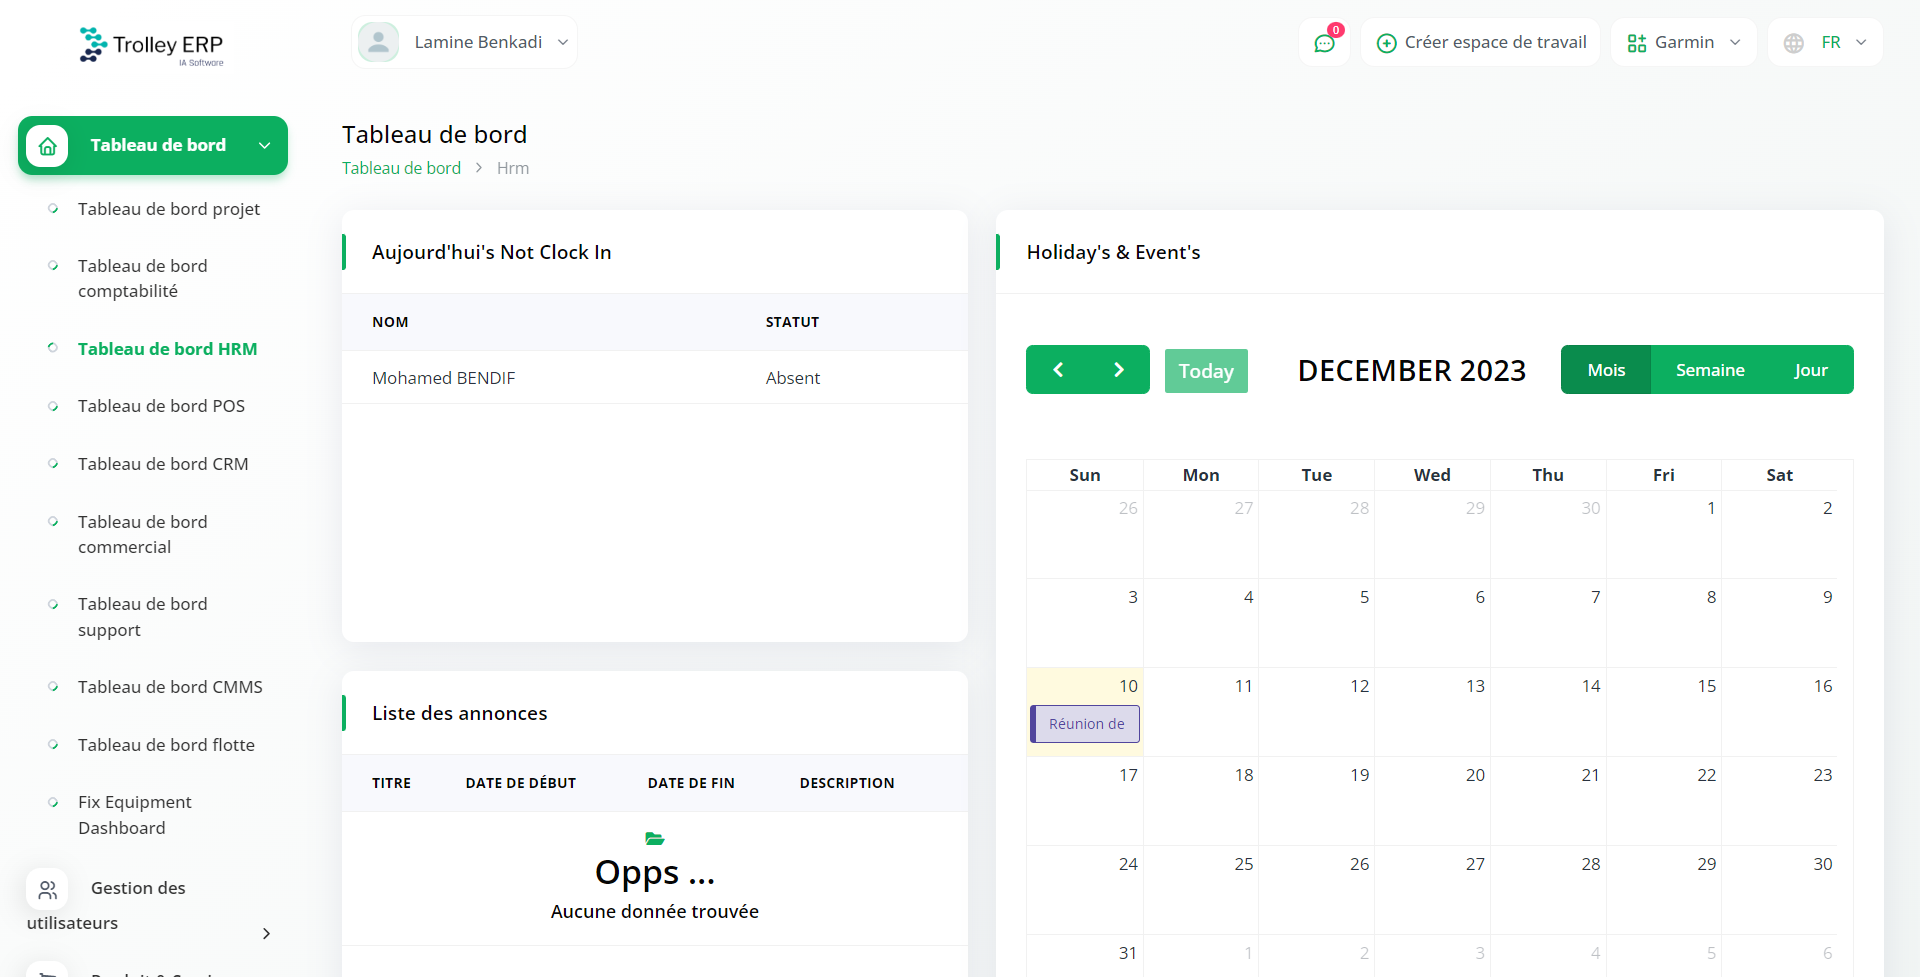Click the Today calendar button
This screenshot has width=1920, height=977.
pyautogui.click(x=1205, y=371)
